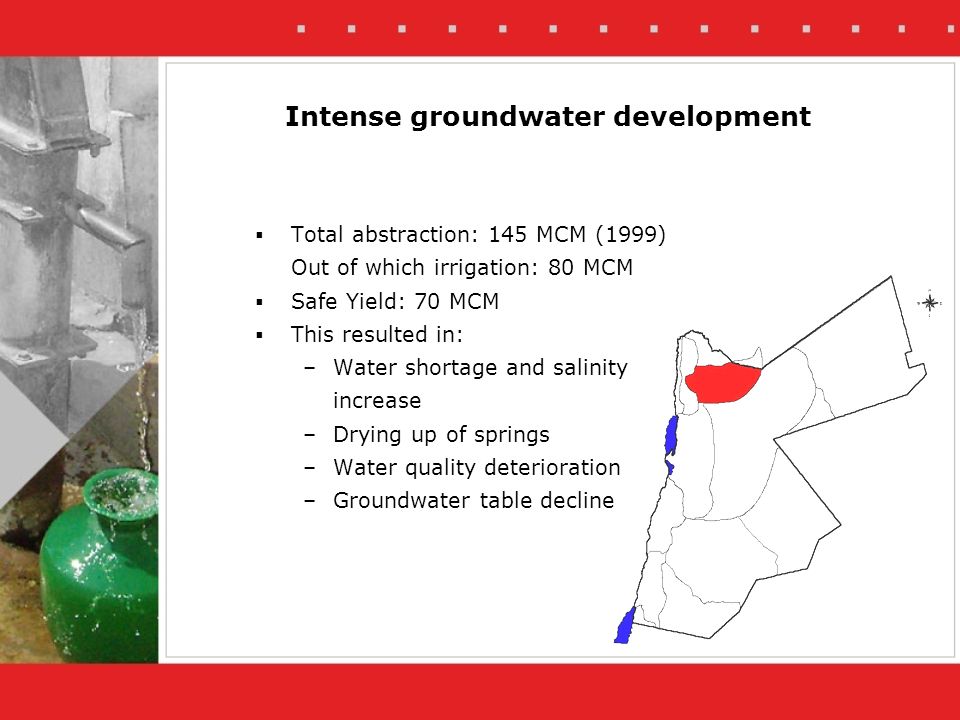Click the "Drying up of springs" line
Image resolution: width=960 pixels, height=720 pixels.
(441, 435)
